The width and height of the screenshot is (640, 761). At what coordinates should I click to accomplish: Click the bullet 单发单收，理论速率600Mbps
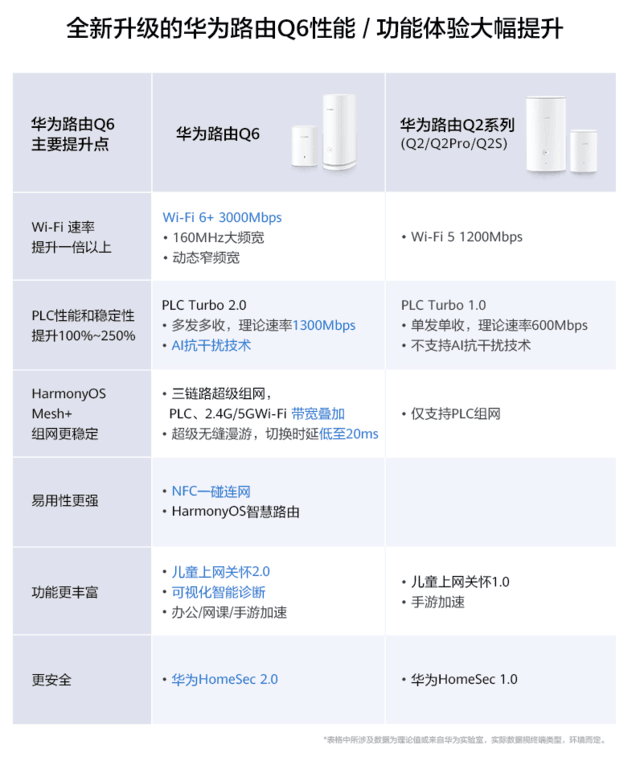[494, 325]
